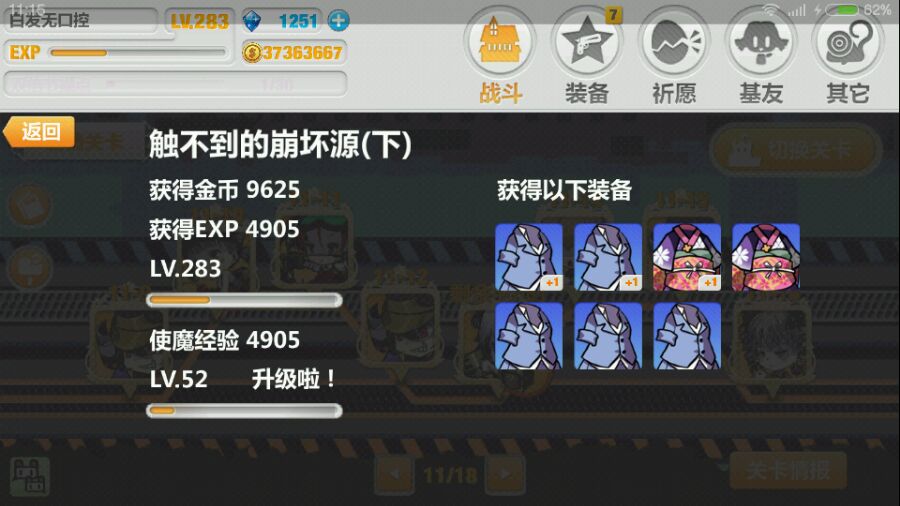Go to next page arrow beside 11/18
Screen dimensions: 900x506
tap(505, 474)
